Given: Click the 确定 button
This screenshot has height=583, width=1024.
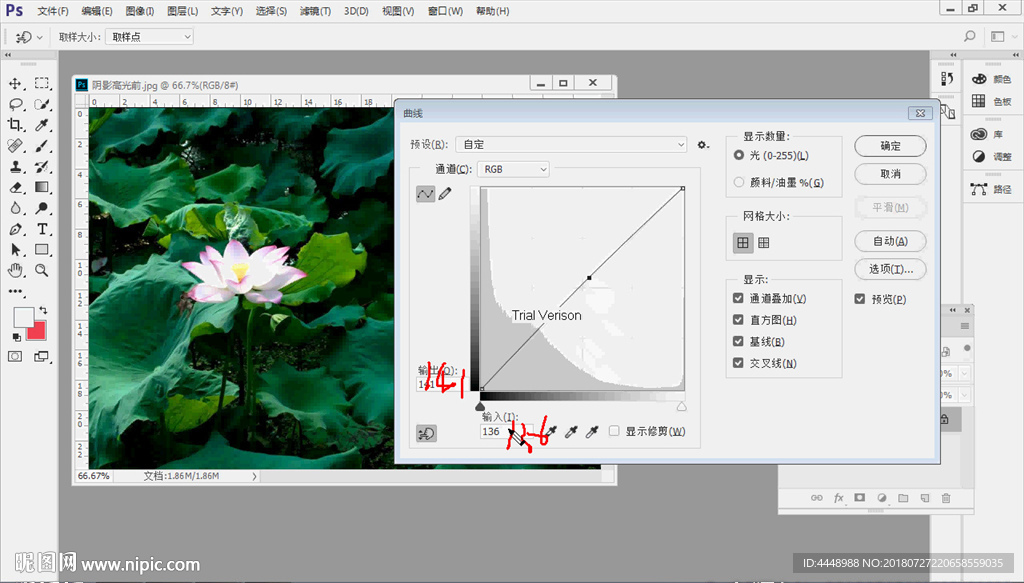Looking at the screenshot, I should (890, 146).
